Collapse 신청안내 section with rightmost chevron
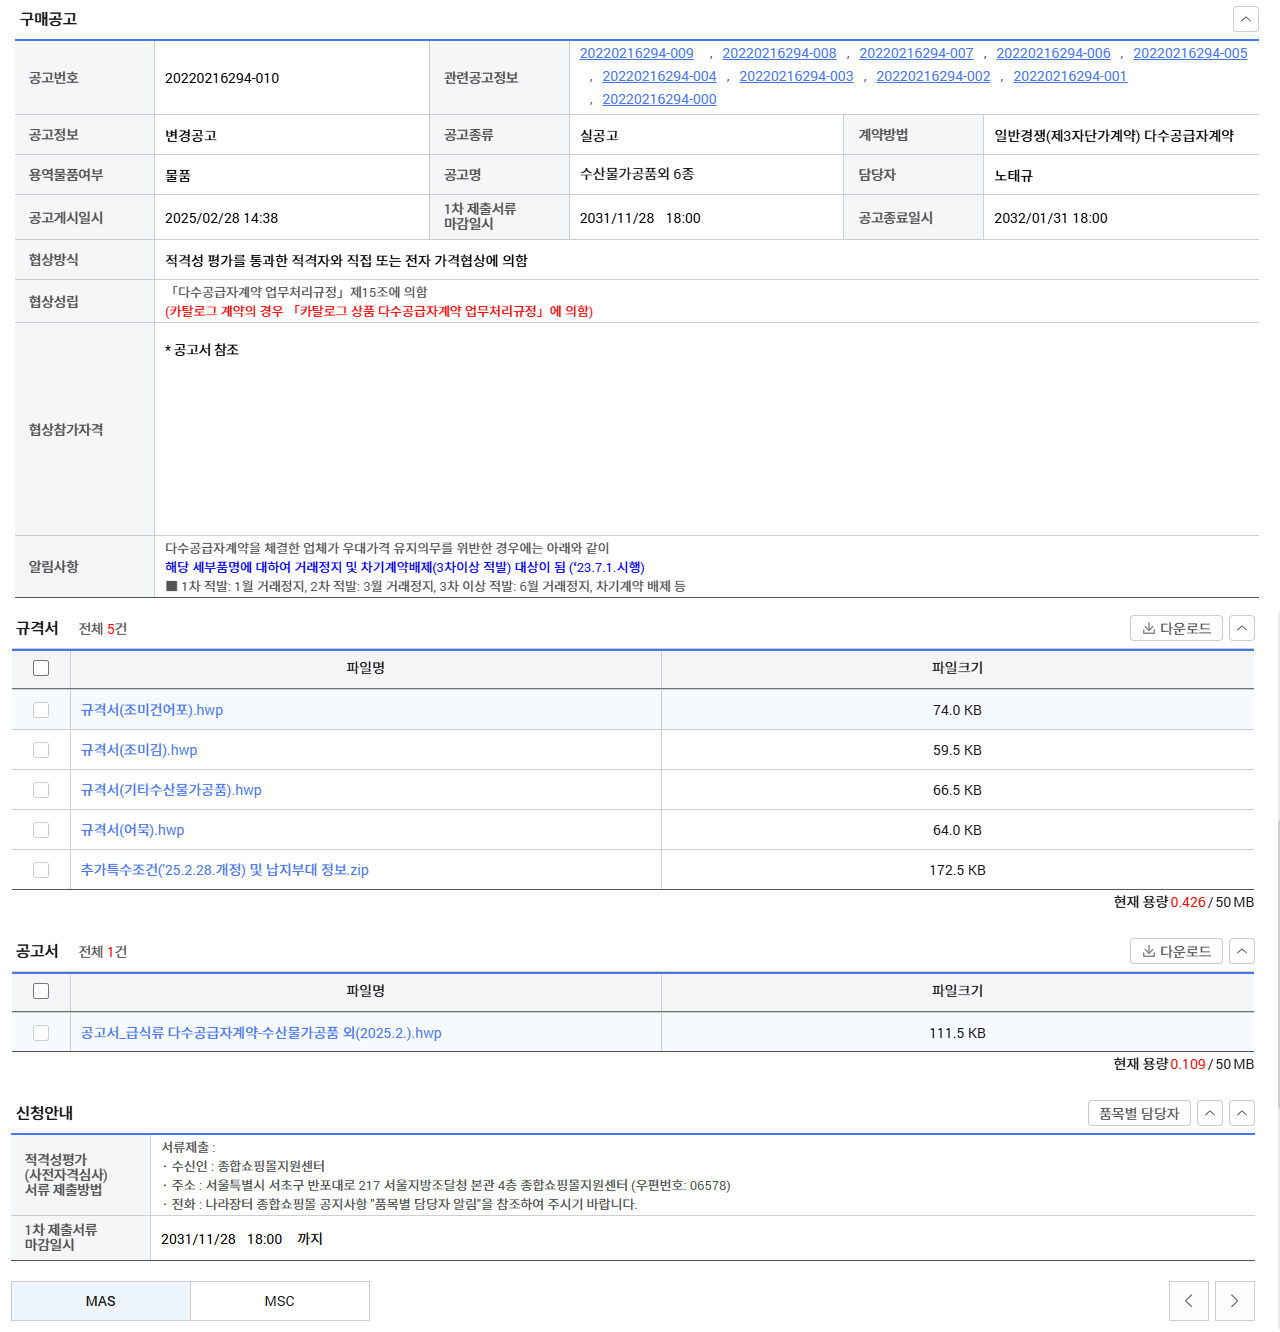The height and width of the screenshot is (1332, 1280). point(1241,1113)
